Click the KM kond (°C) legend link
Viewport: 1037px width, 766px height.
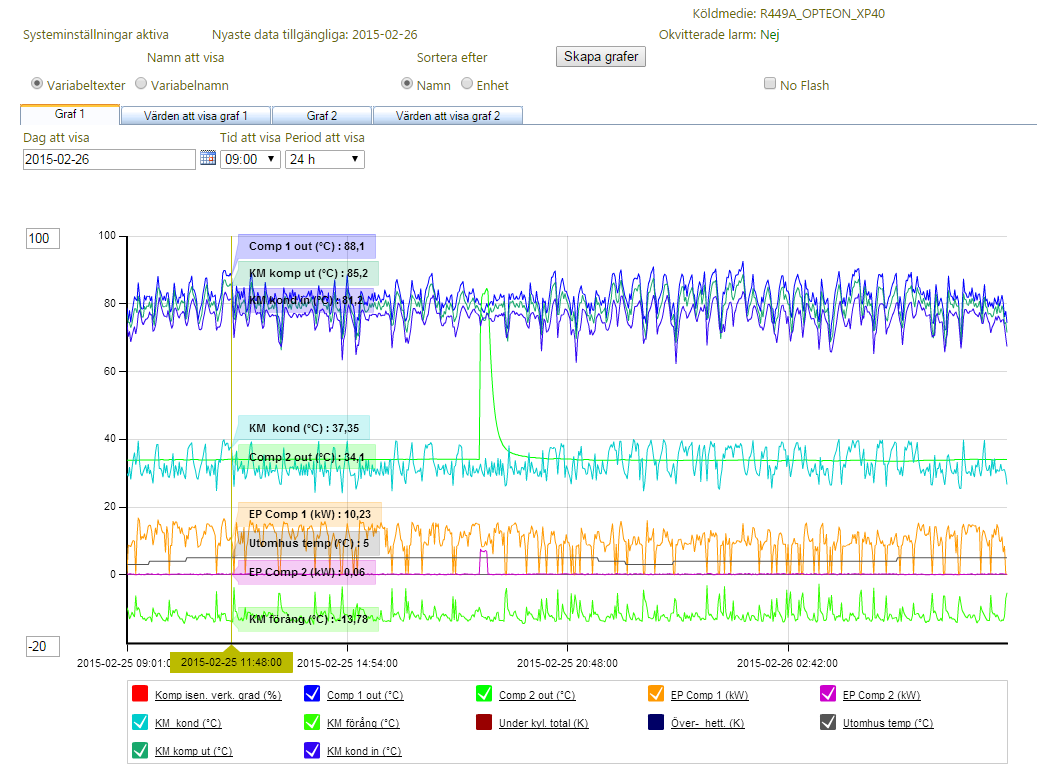[x=188, y=723]
